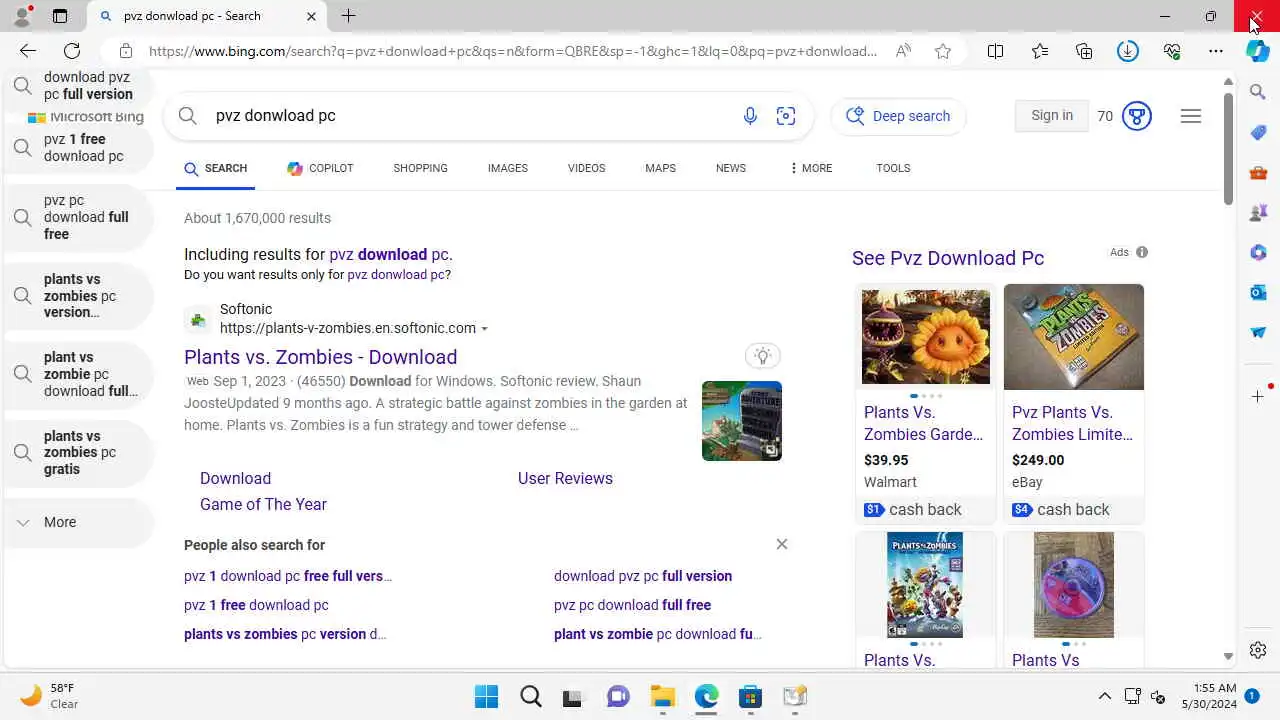Open browser Settings and more ellipsis
The width and height of the screenshot is (1280, 720).
(1216, 51)
